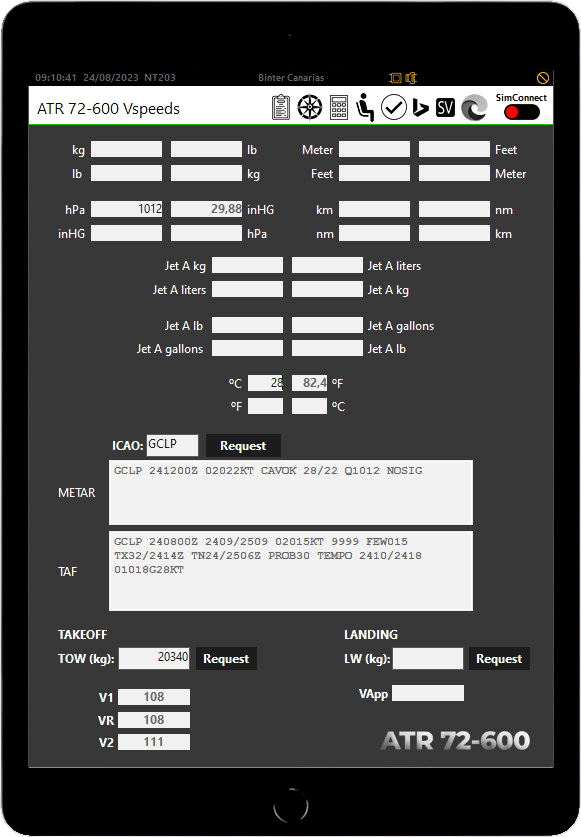Open the seated passenger icon
Viewport: 581px width, 837px height.
365,107
